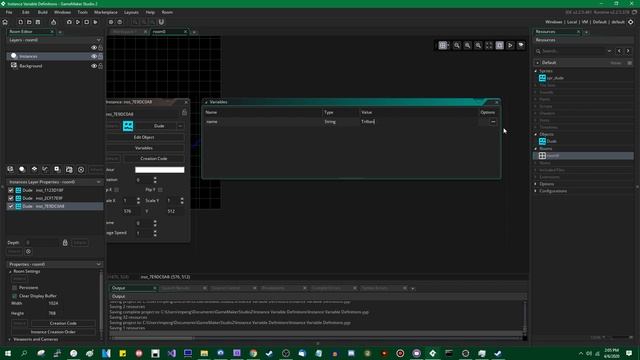This screenshot has width=640, height=360.
Task: Click the Create Path Layer icon
Action: pos(45,169)
